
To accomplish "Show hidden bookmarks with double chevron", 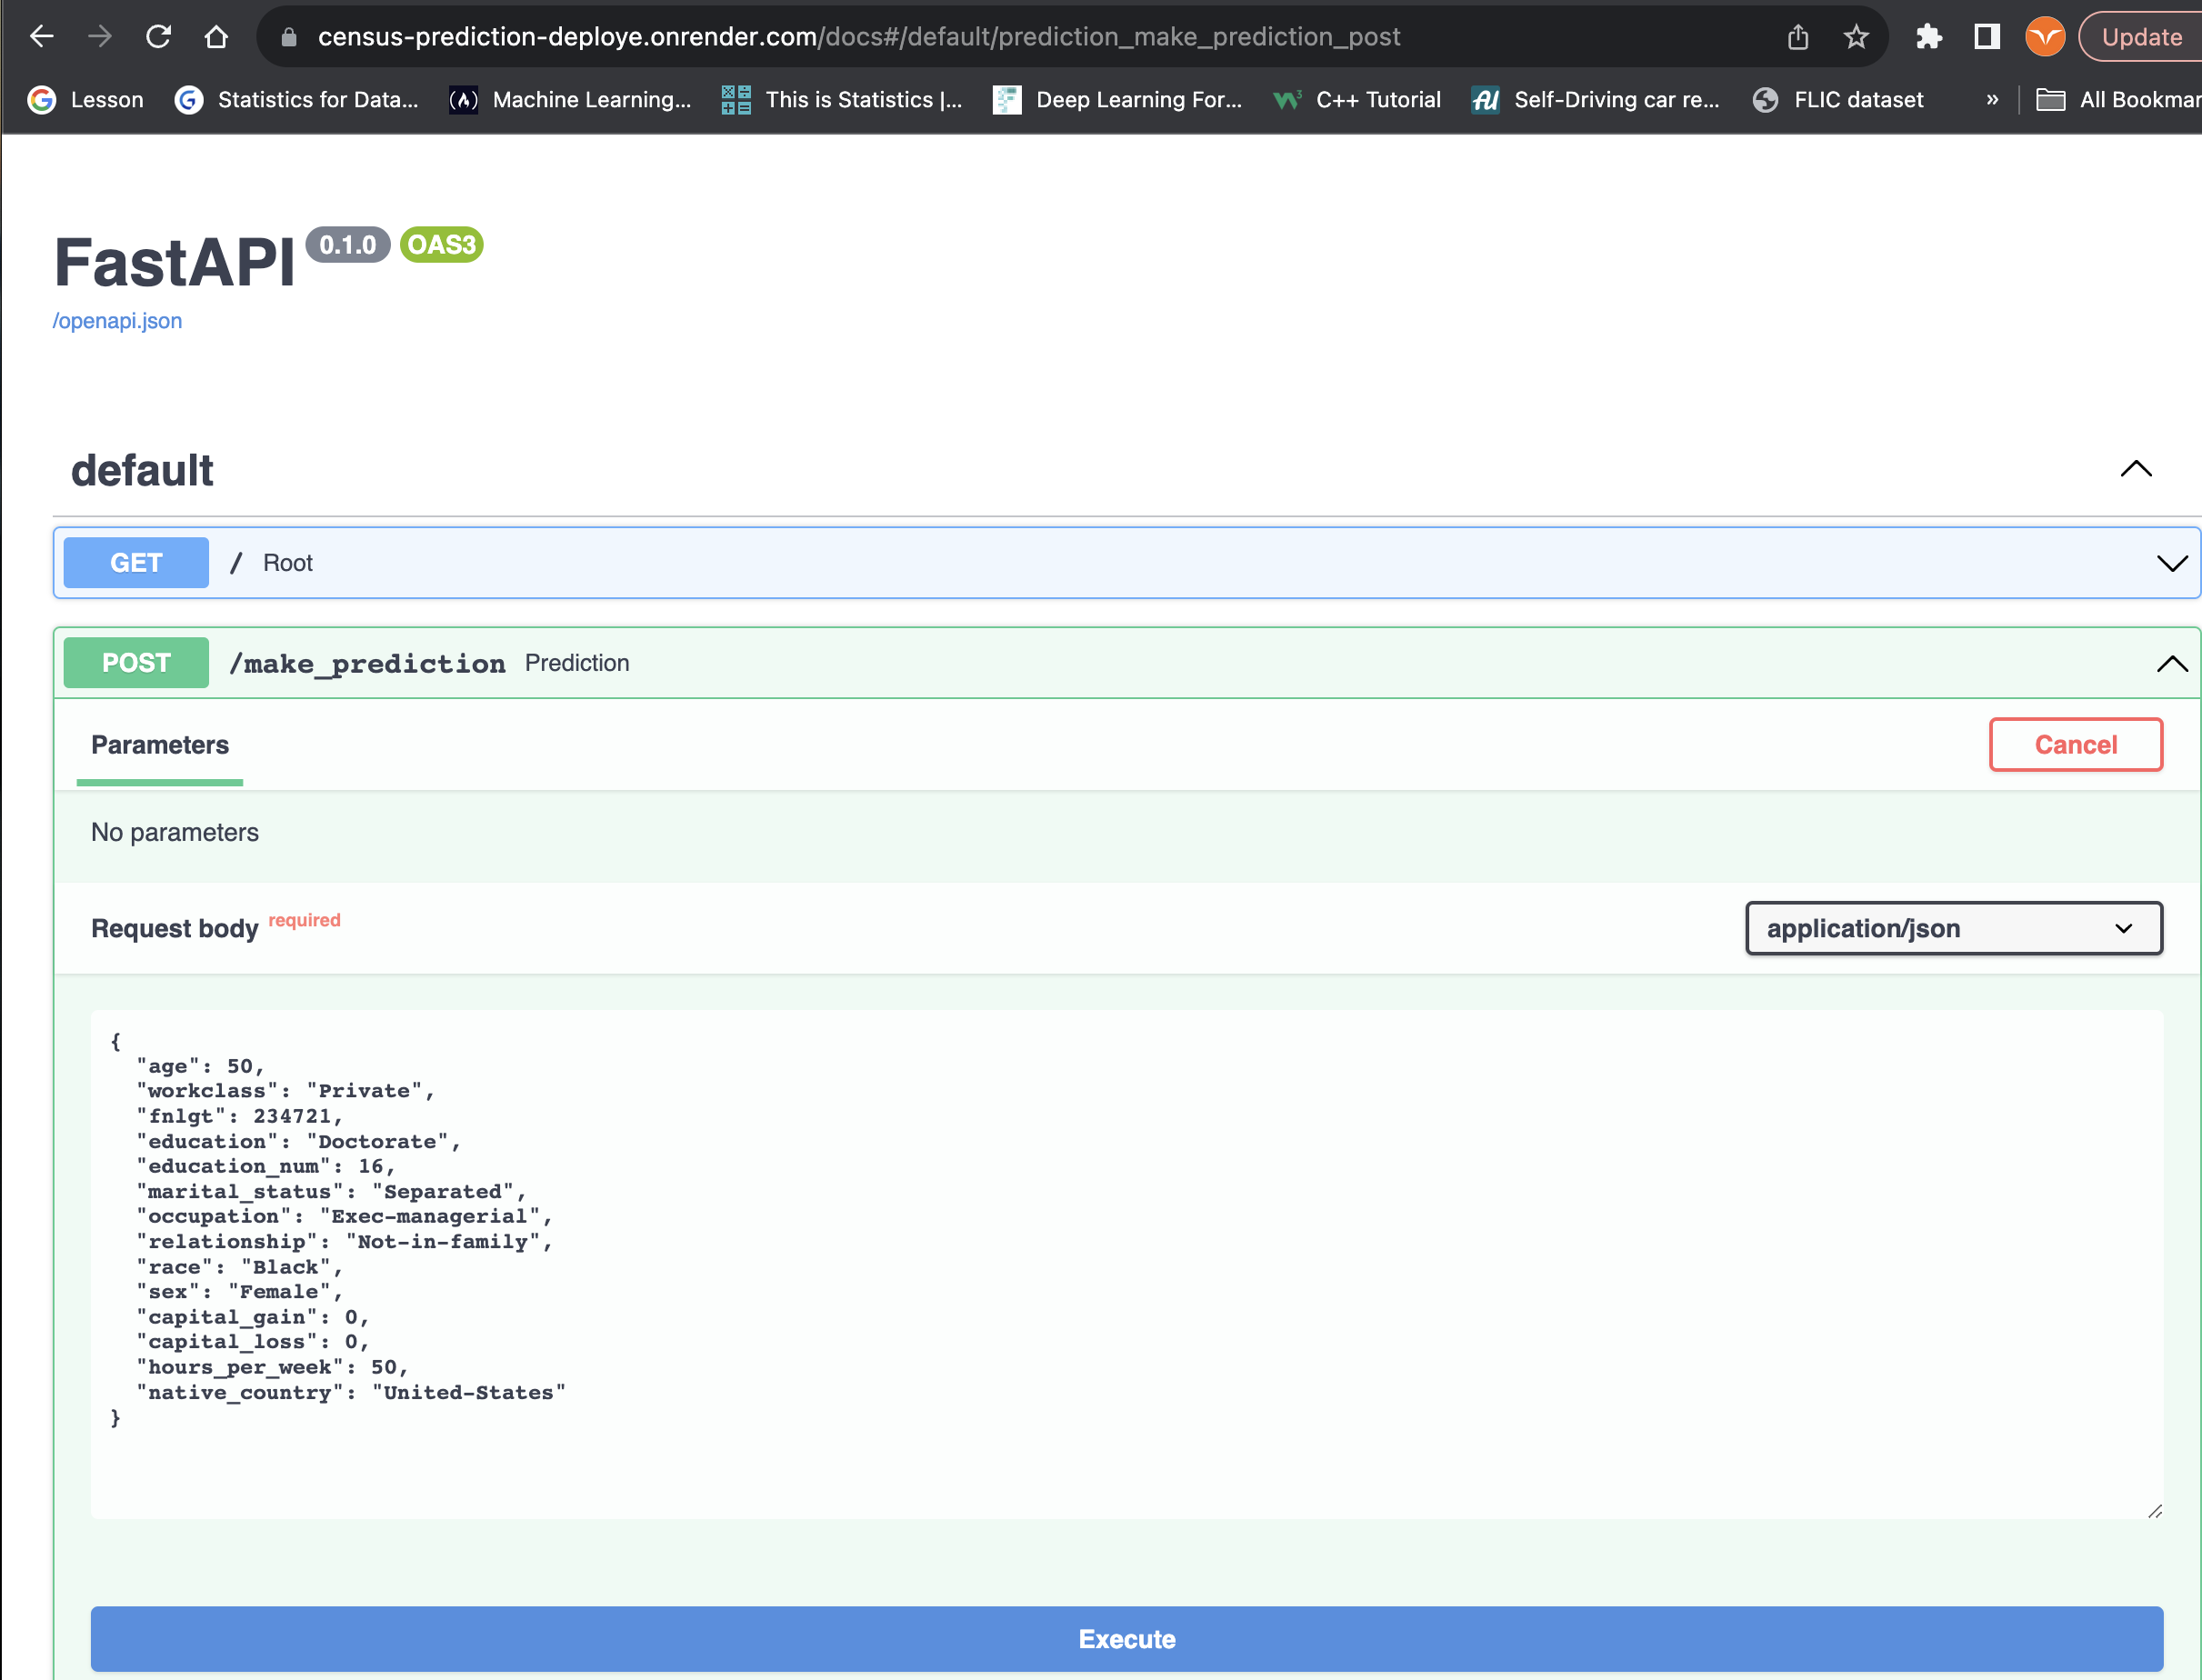I will tap(1992, 100).
